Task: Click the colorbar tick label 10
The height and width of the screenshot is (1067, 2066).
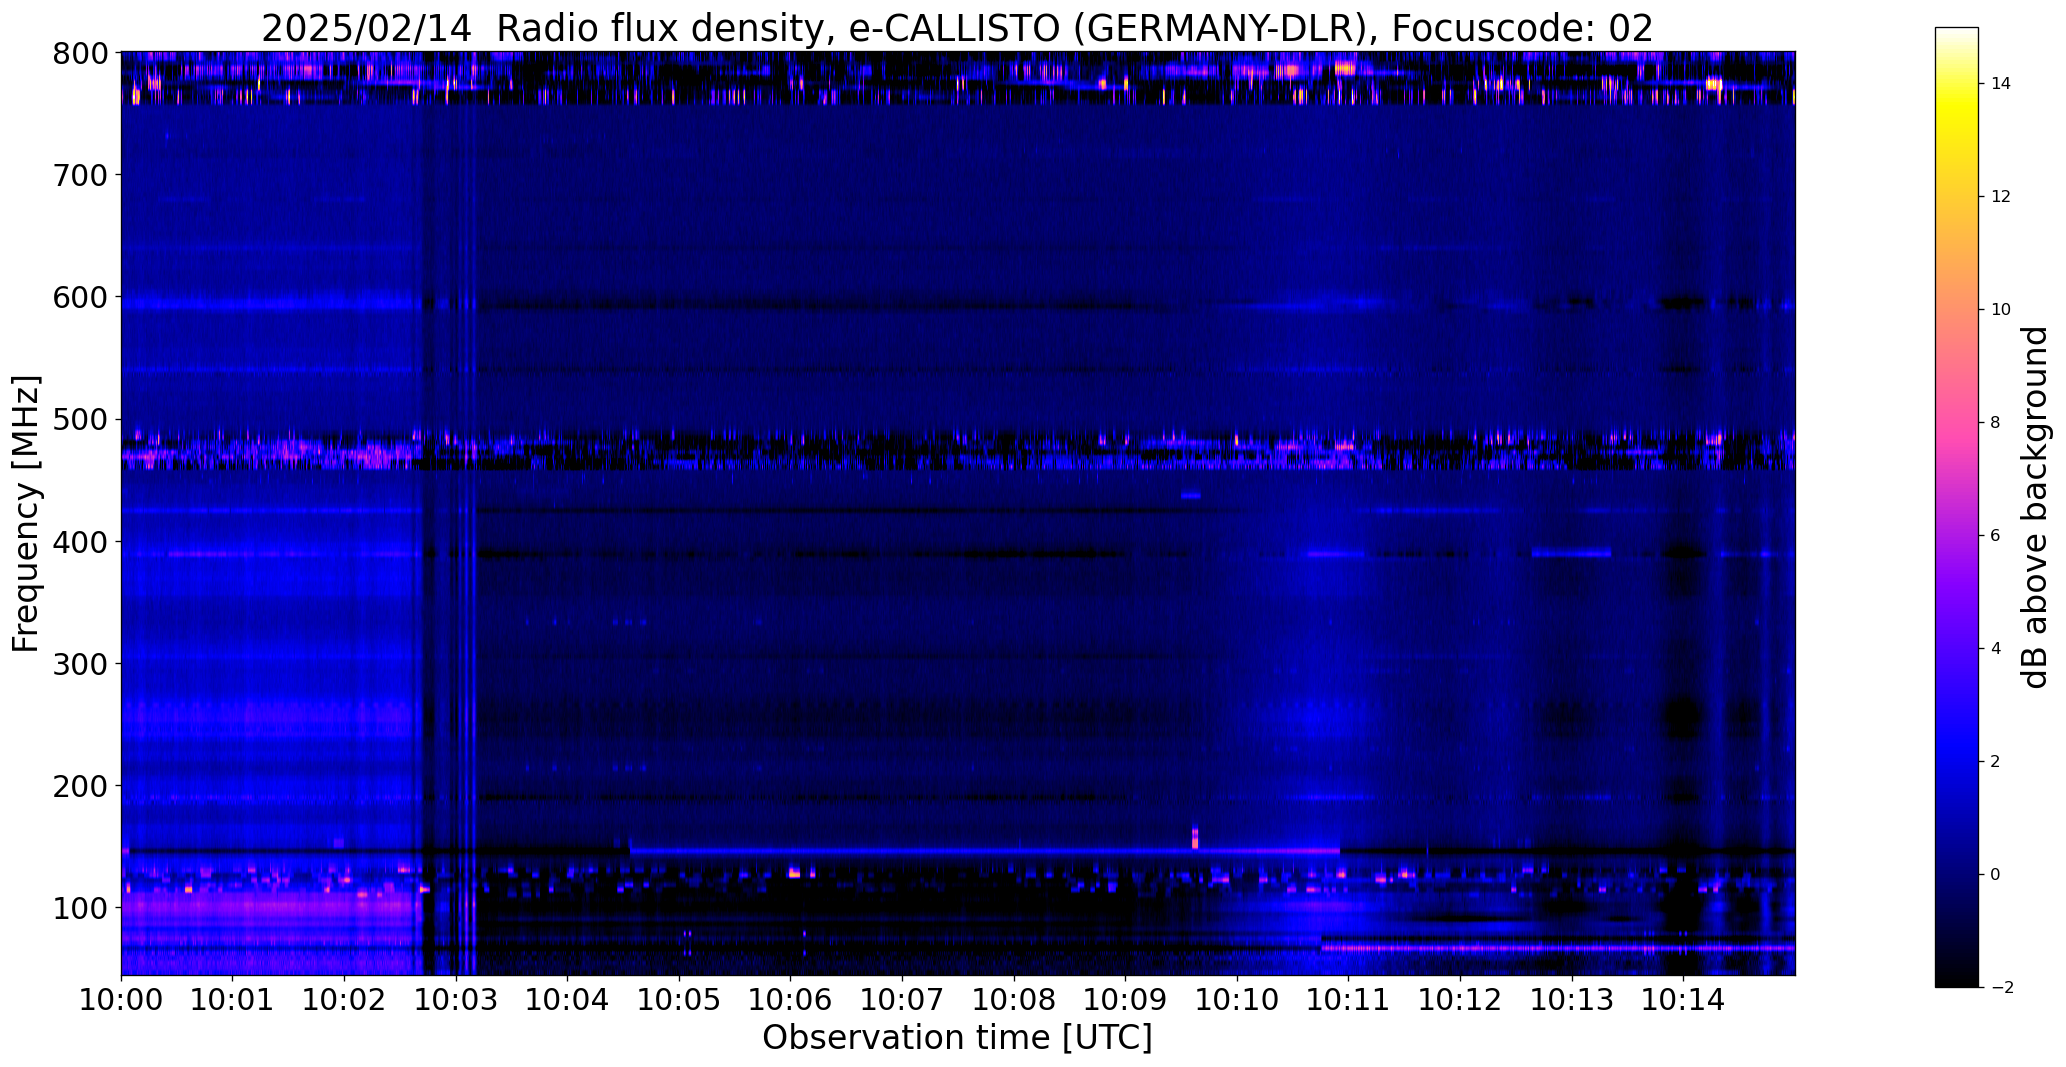Action: [2001, 310]
